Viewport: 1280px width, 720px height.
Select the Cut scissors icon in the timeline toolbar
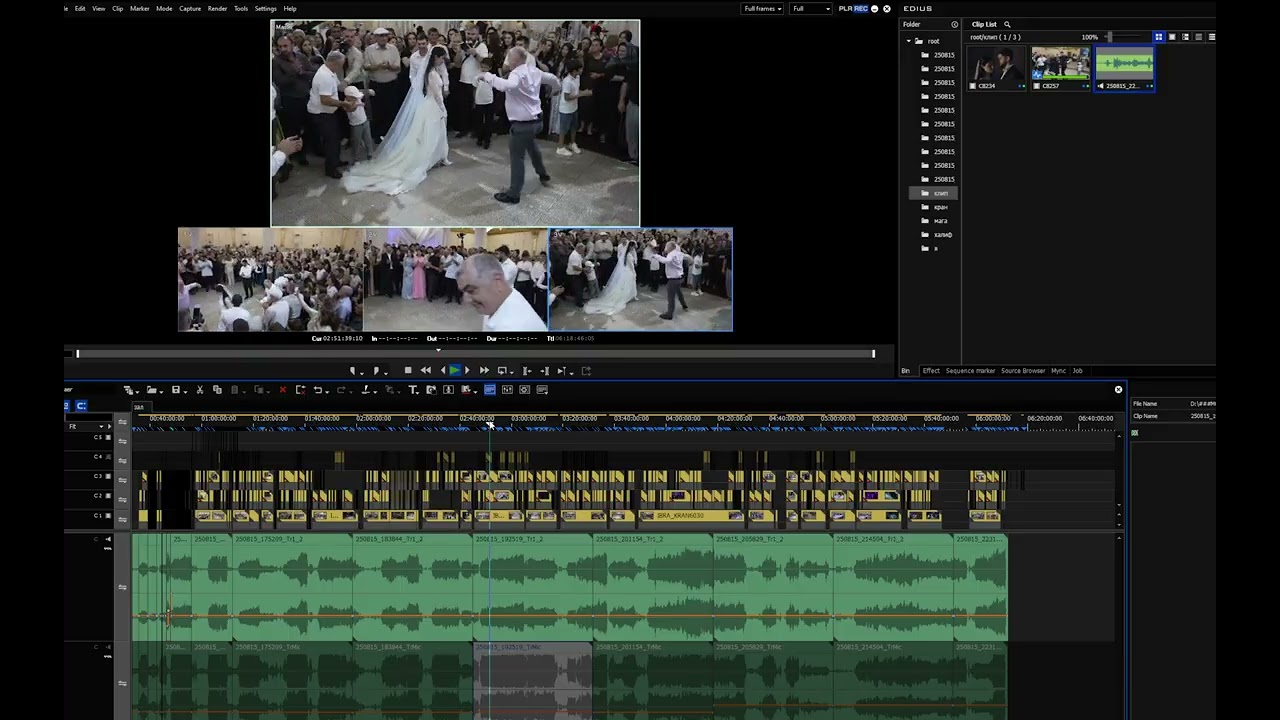point(200,390)
